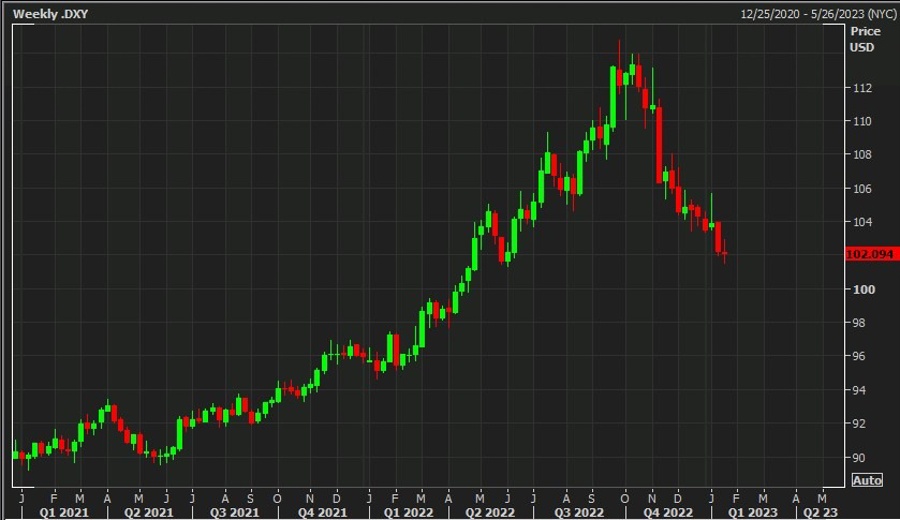Select the Q3 2022 quarter label
900x520 pixels.
579,512
